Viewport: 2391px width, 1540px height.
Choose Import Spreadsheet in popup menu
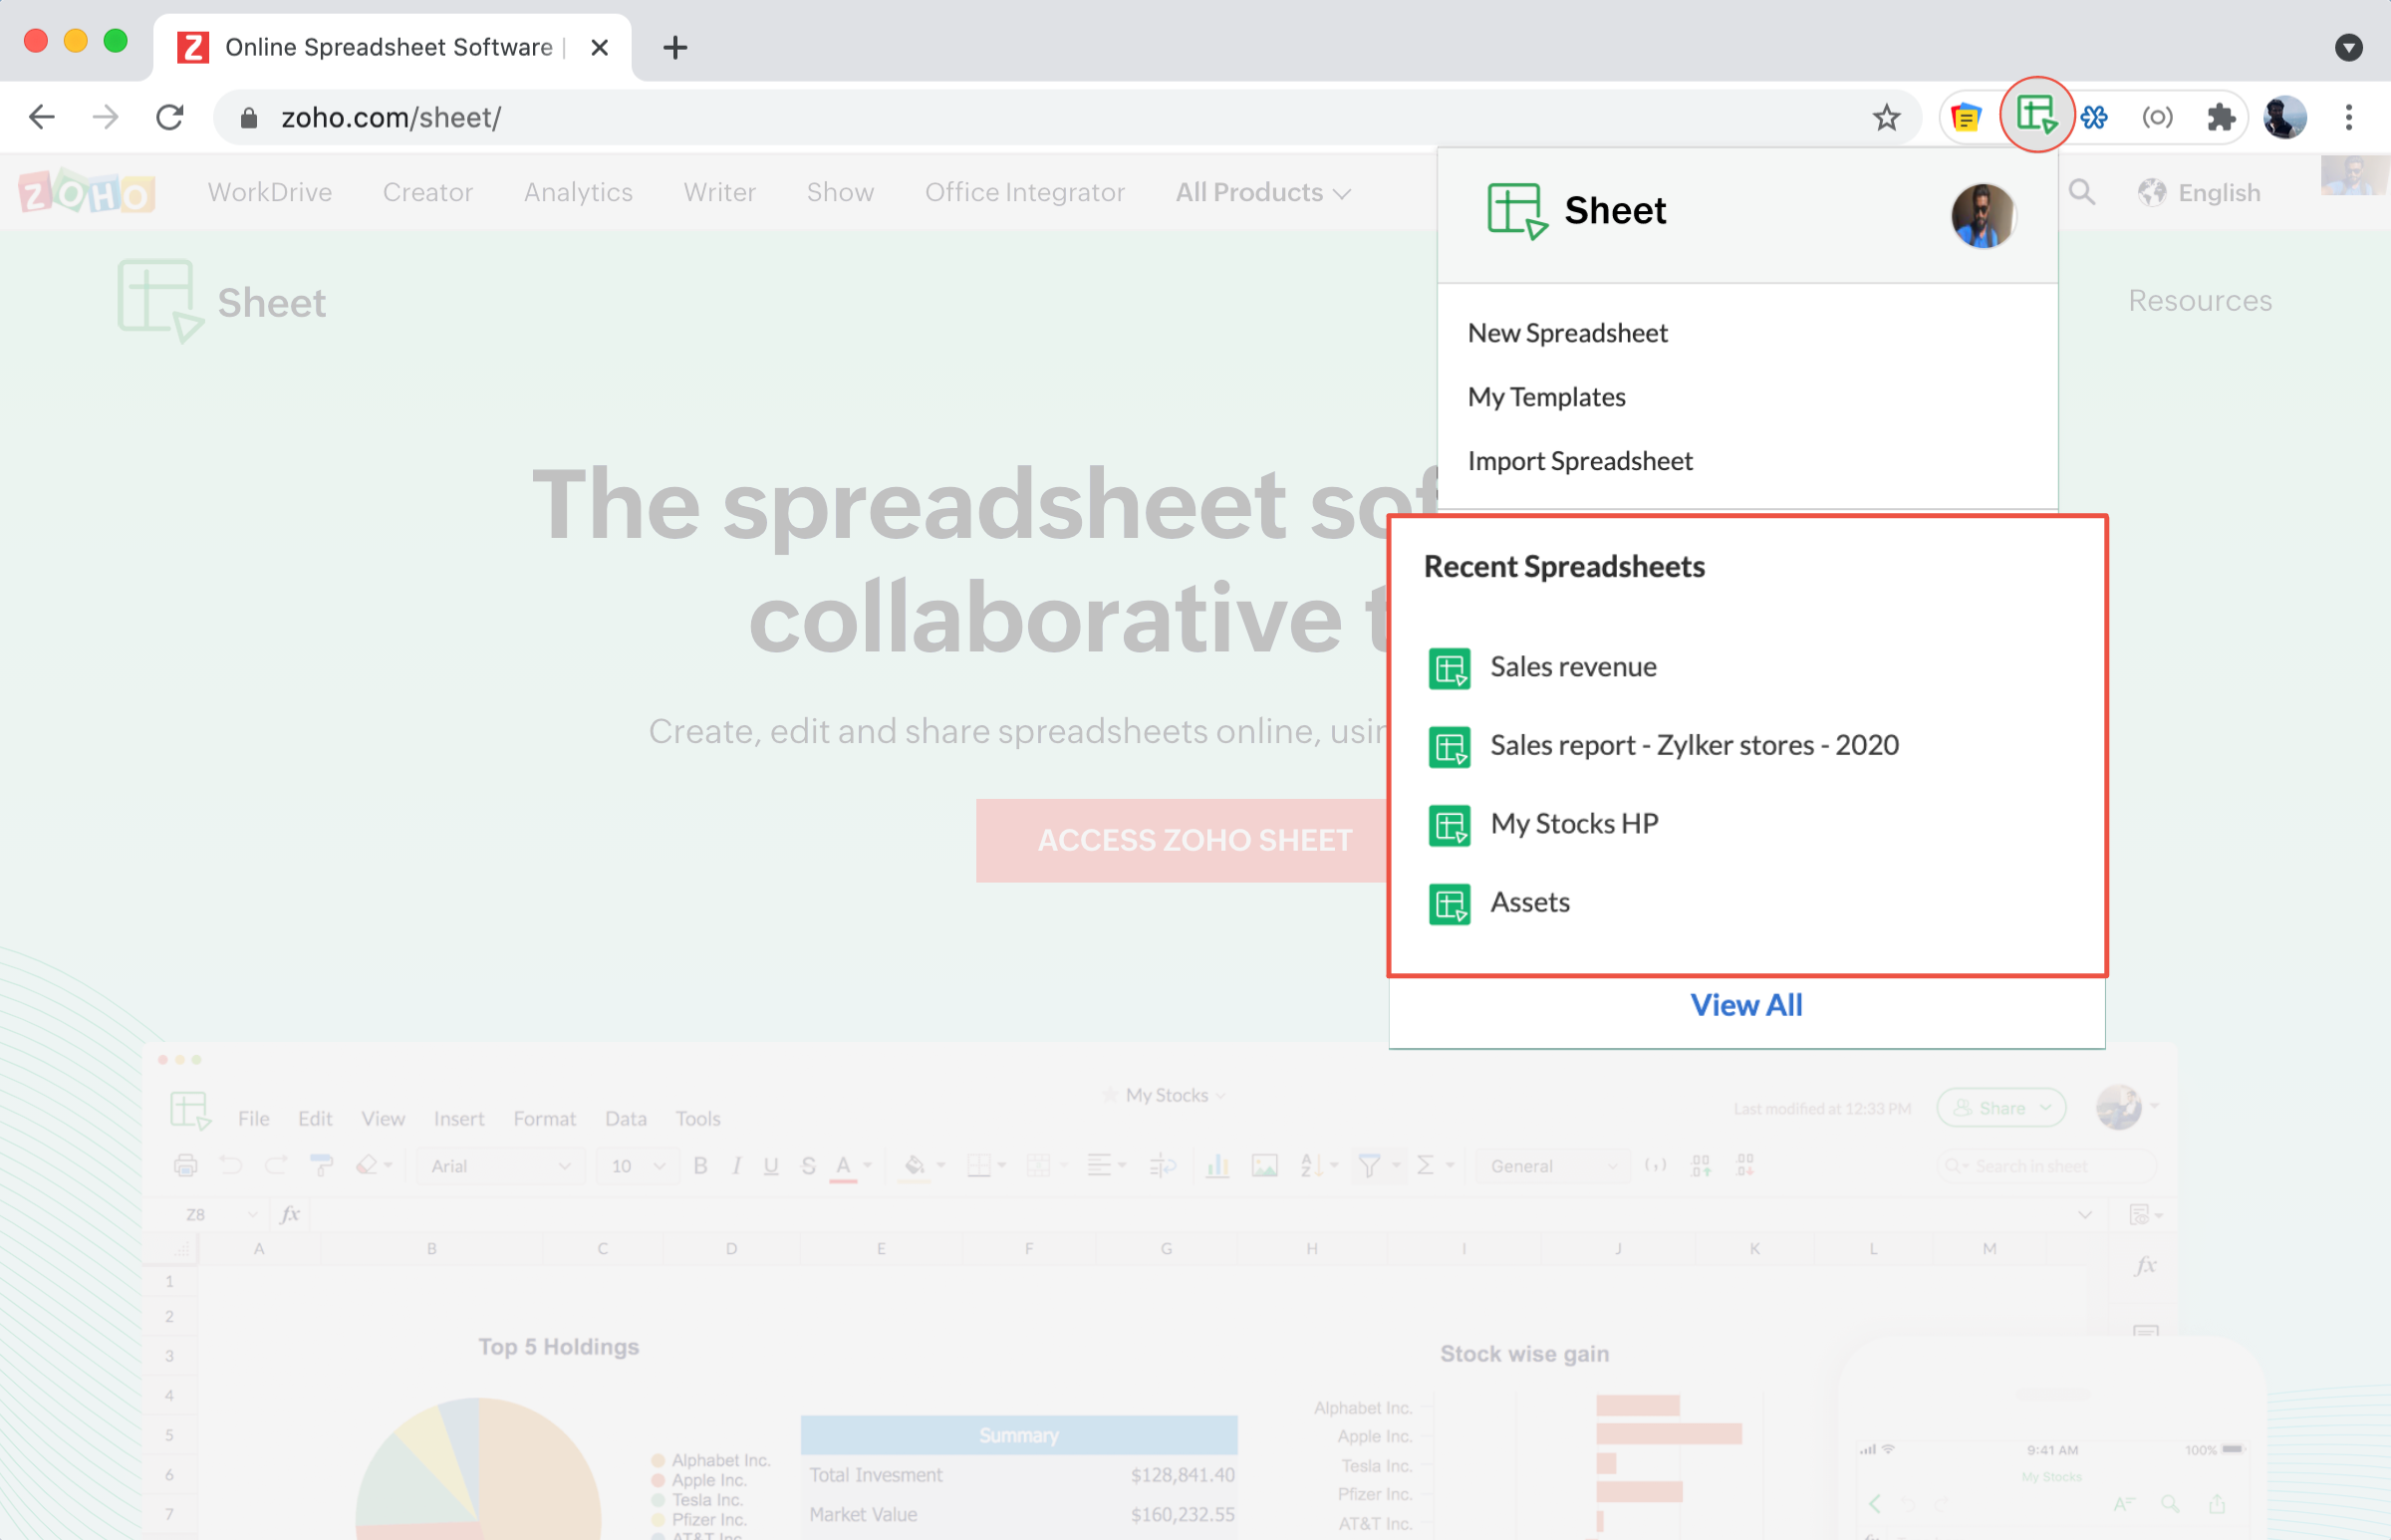click(1580, 461)
